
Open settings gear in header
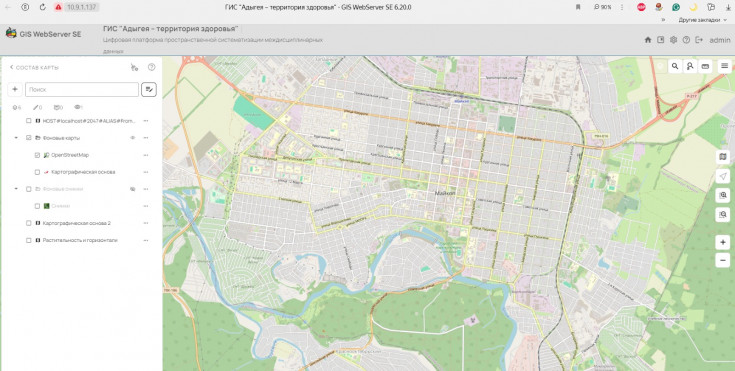pyautogui.click(x=674, y=40)
